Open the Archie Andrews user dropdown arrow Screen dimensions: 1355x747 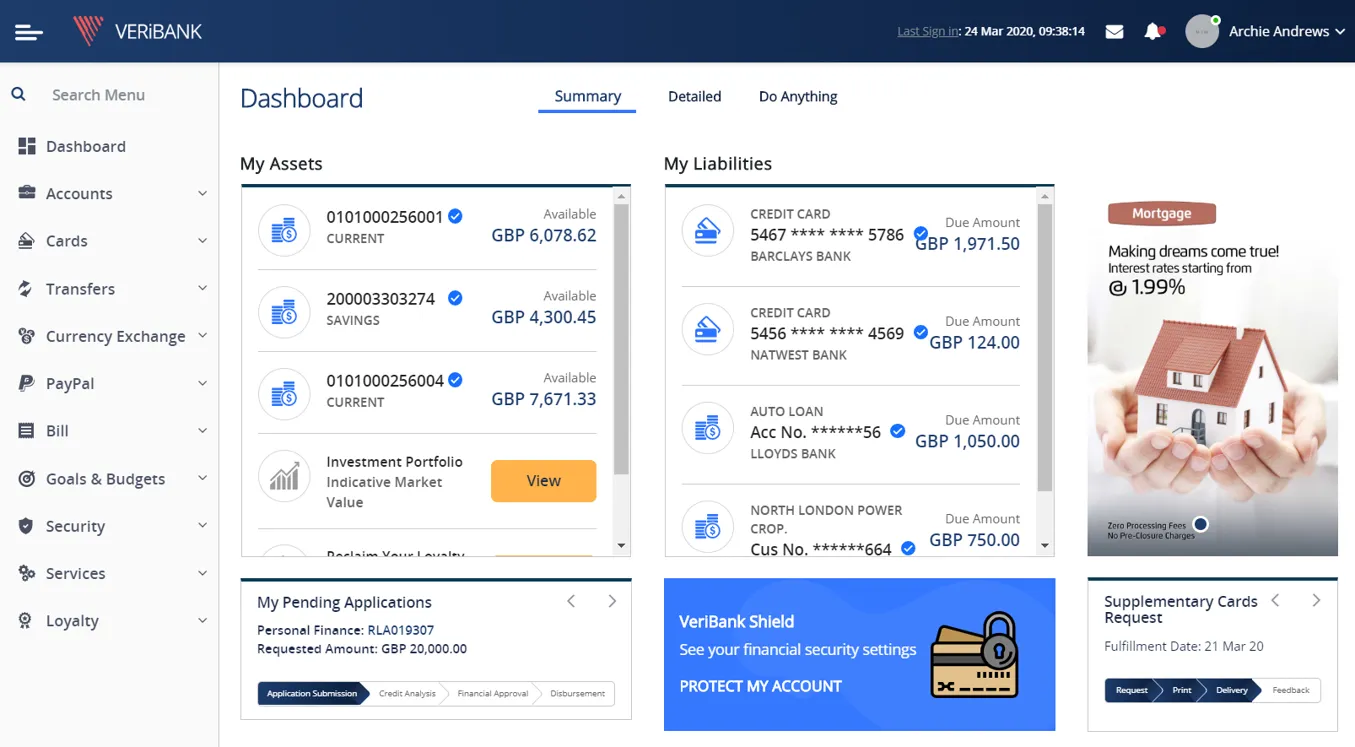(1339, 32)
